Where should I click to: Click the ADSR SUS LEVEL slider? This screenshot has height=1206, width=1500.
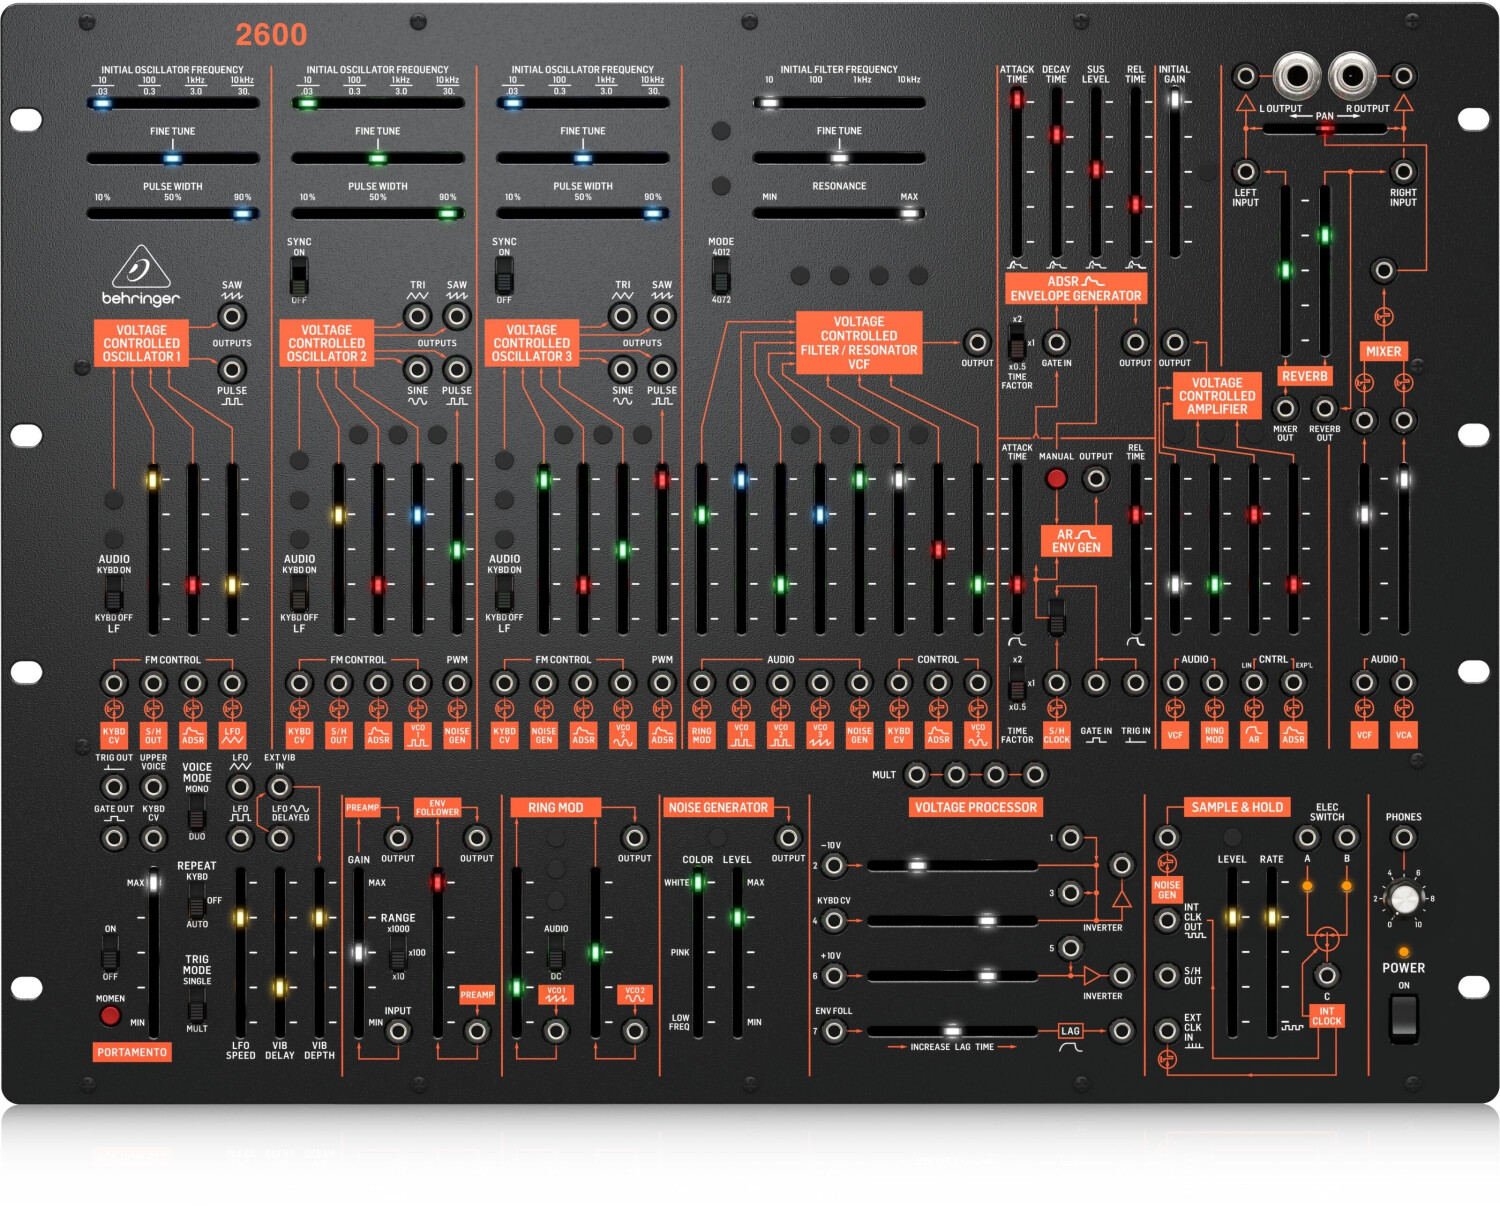[1096, 171]
